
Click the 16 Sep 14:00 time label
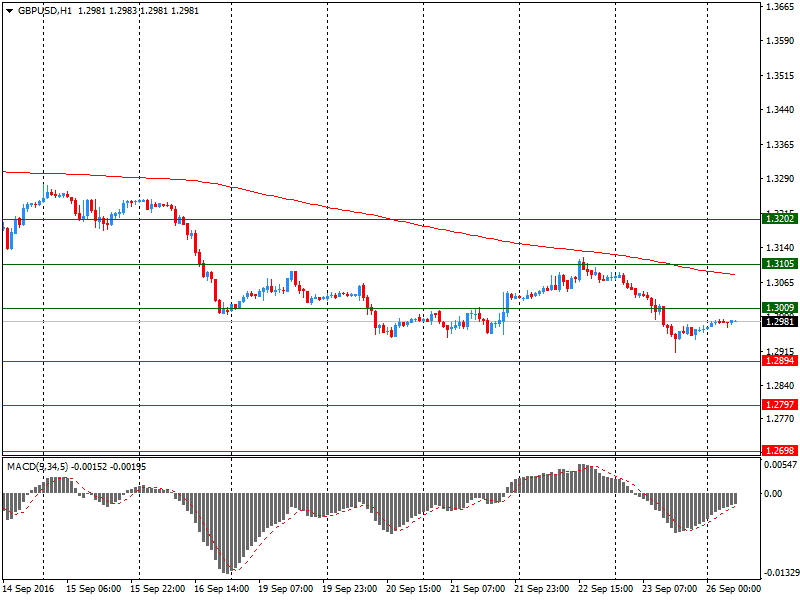(x=222, y=589)
